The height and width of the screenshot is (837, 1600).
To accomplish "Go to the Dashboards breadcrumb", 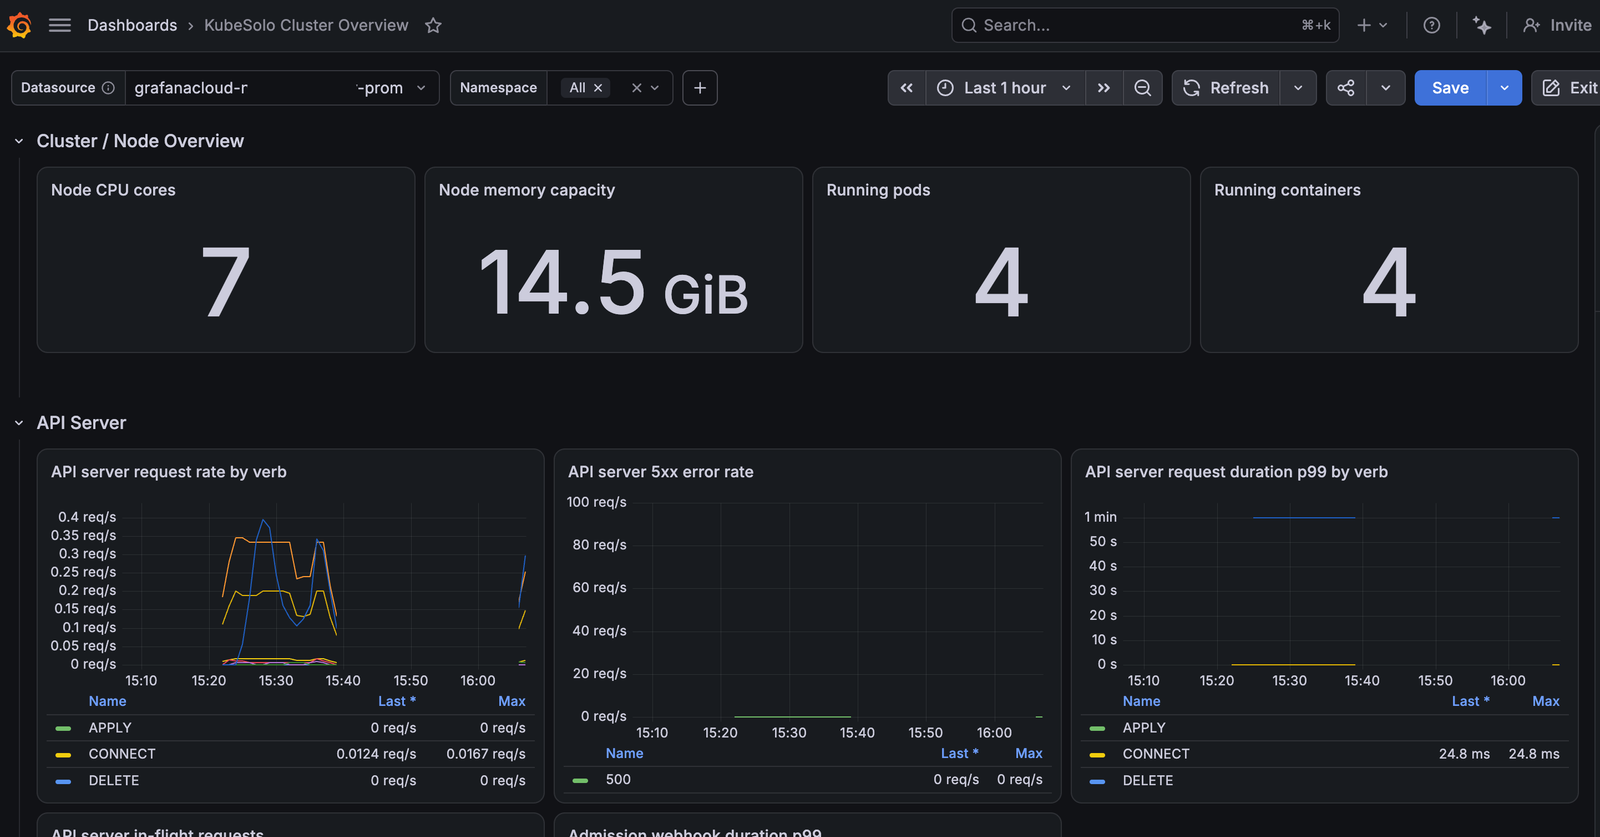I will pos(132,25).
